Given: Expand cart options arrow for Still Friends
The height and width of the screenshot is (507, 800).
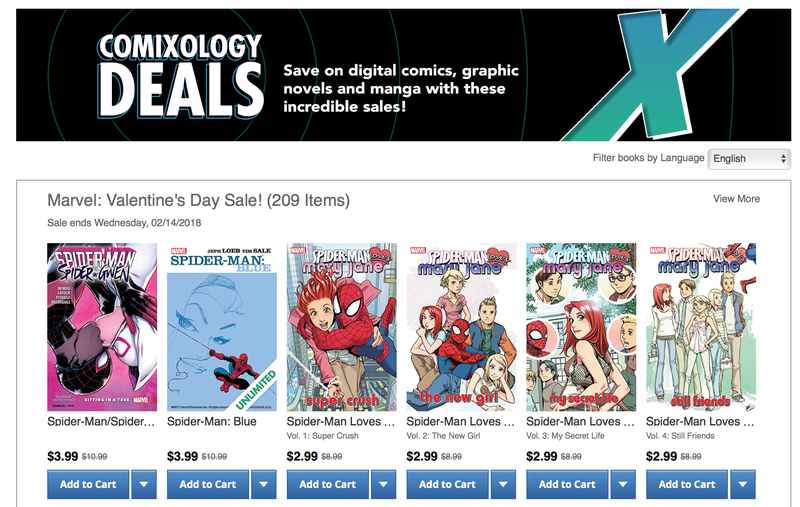Looking at the screenshot, I should point(743,484).
